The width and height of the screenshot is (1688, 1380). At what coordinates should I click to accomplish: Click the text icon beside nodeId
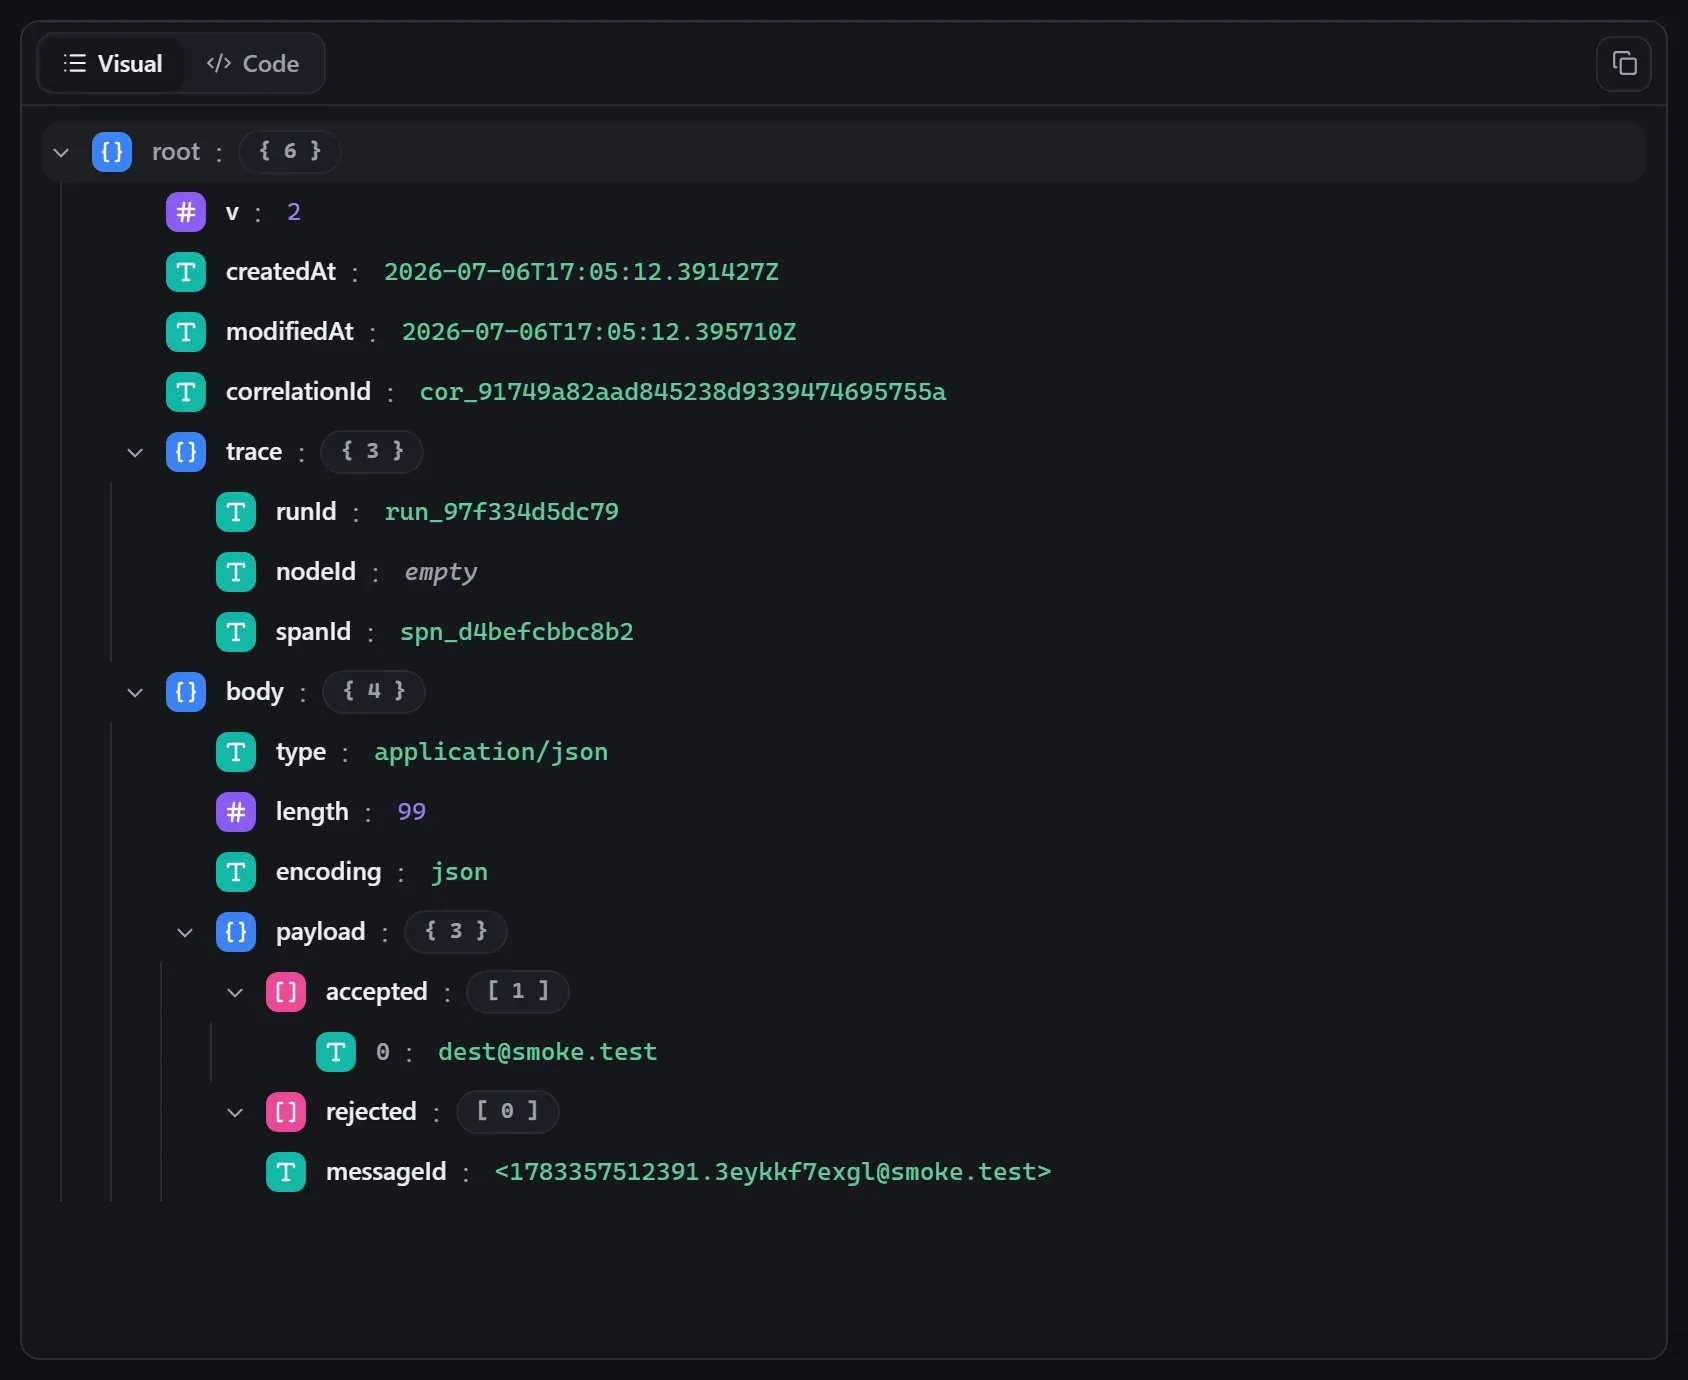coord(236,572)
